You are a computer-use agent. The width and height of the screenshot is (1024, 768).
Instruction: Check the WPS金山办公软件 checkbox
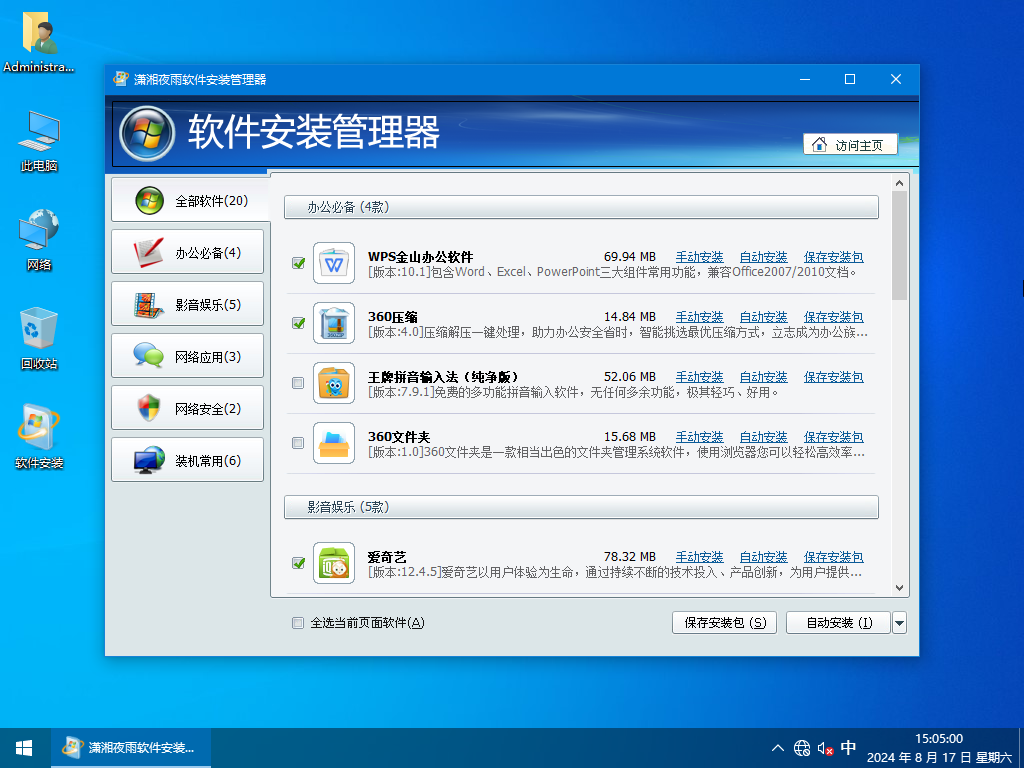point(298,263)
